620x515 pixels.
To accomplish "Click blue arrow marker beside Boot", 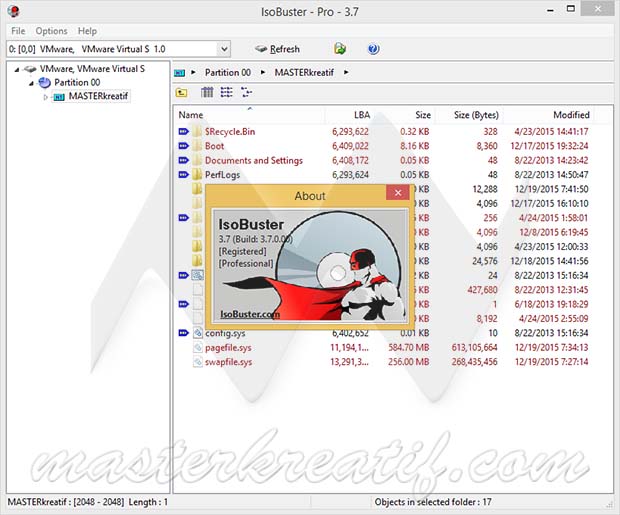I will click(x=183, y=146).
